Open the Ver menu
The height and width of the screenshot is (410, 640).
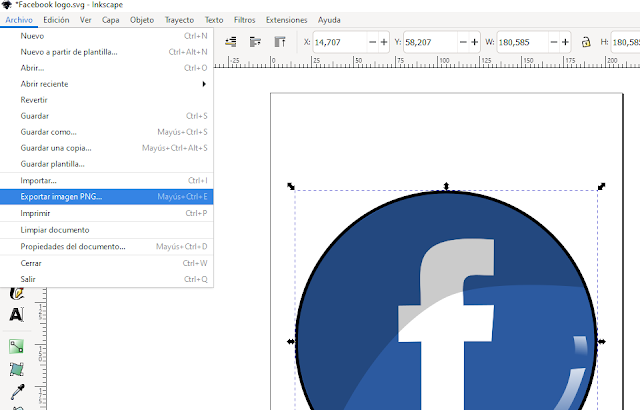(x=85, y=20)
